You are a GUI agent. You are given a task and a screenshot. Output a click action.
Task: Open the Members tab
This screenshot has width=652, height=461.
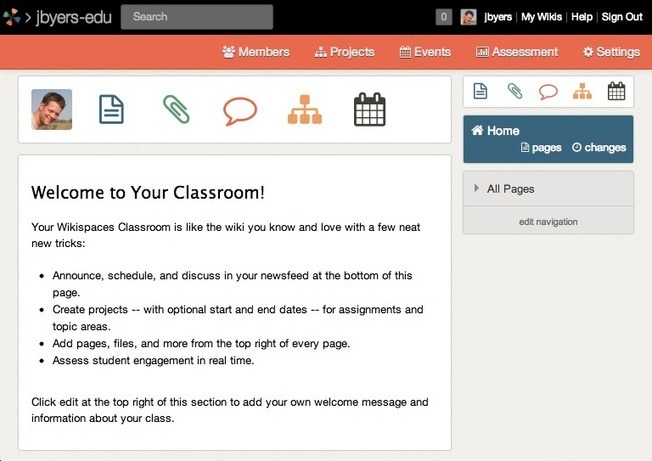[256, 52]
